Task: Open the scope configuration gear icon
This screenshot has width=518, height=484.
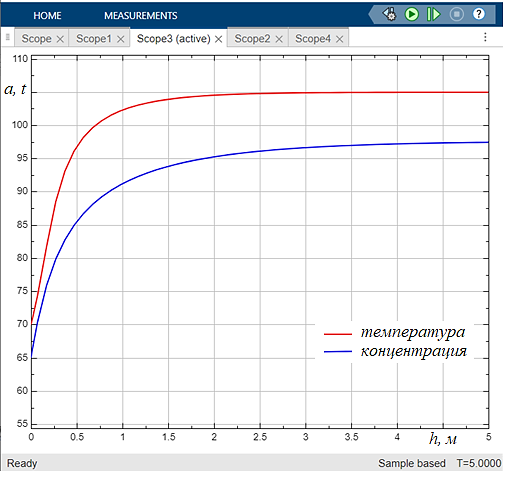Action: pos(389,14)
